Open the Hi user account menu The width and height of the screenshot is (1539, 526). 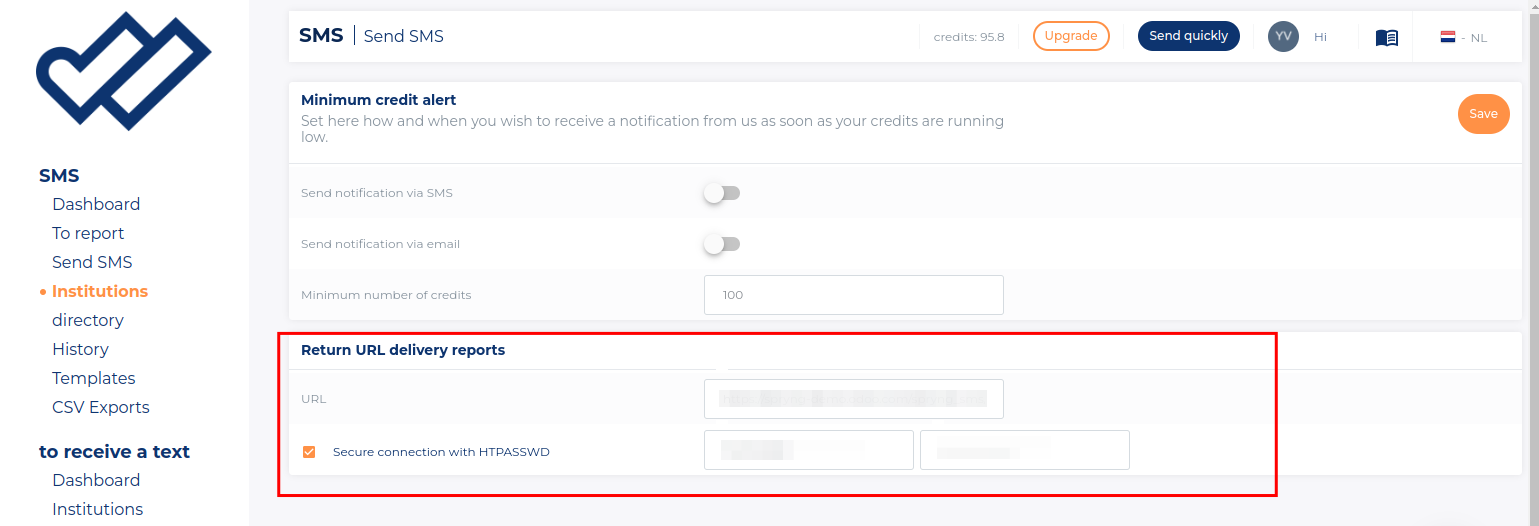[1320, 37]
